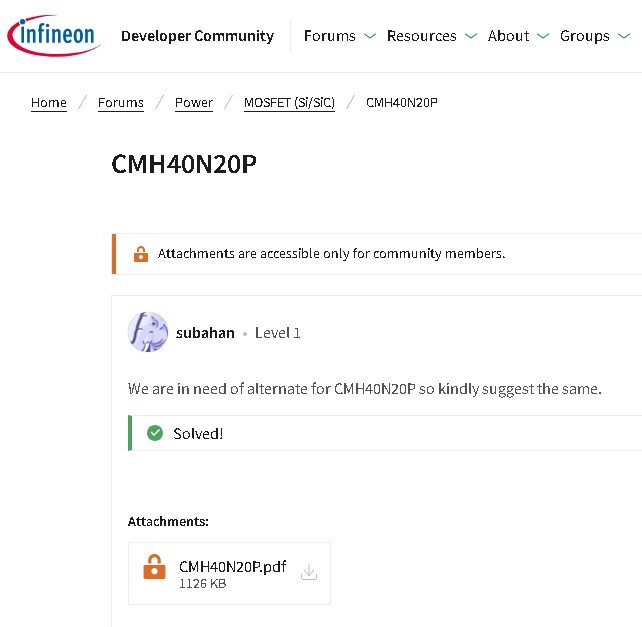Open subahan's profile avatar
Screen dimensions: 642x627
click(148, 332)
